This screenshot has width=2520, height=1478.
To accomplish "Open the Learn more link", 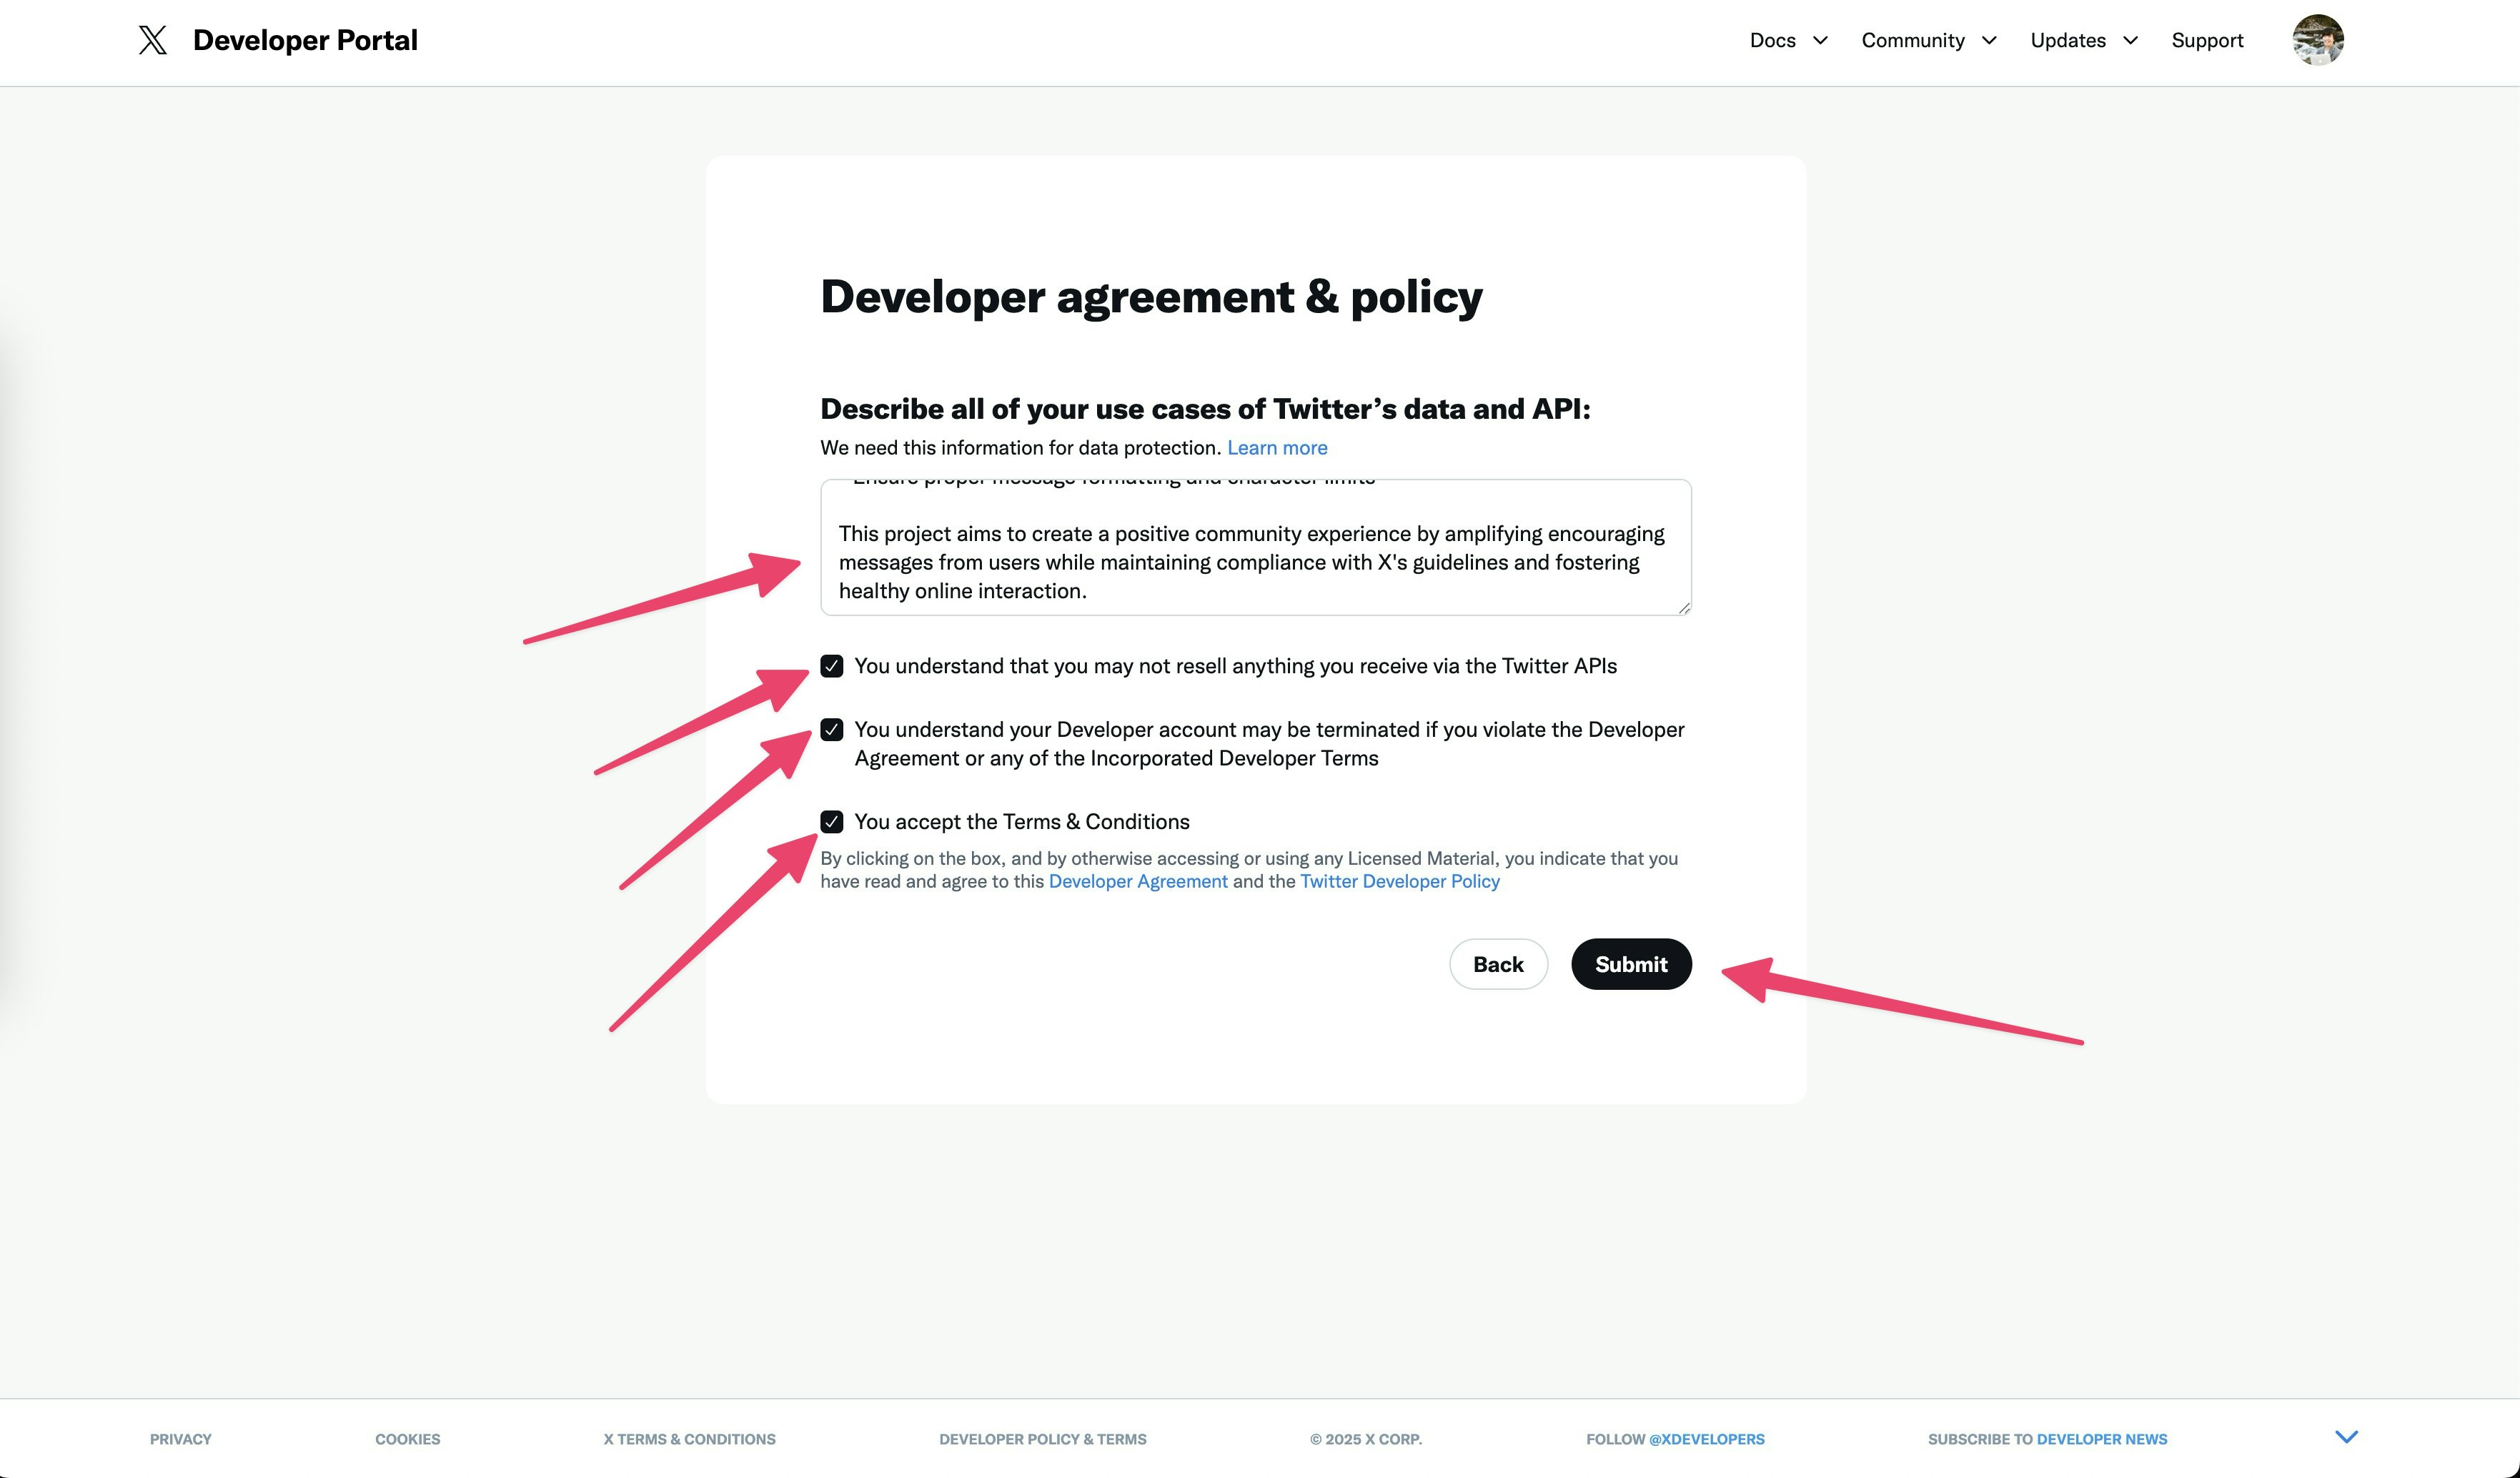I will [x=1277, y=448].
